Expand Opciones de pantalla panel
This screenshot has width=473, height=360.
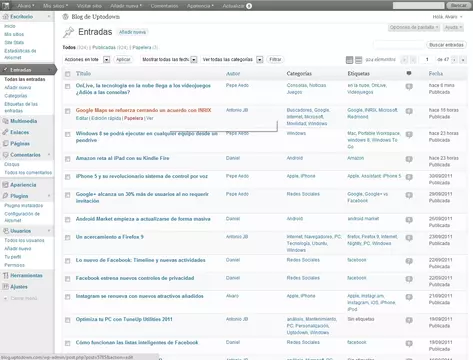pos(414,27)
